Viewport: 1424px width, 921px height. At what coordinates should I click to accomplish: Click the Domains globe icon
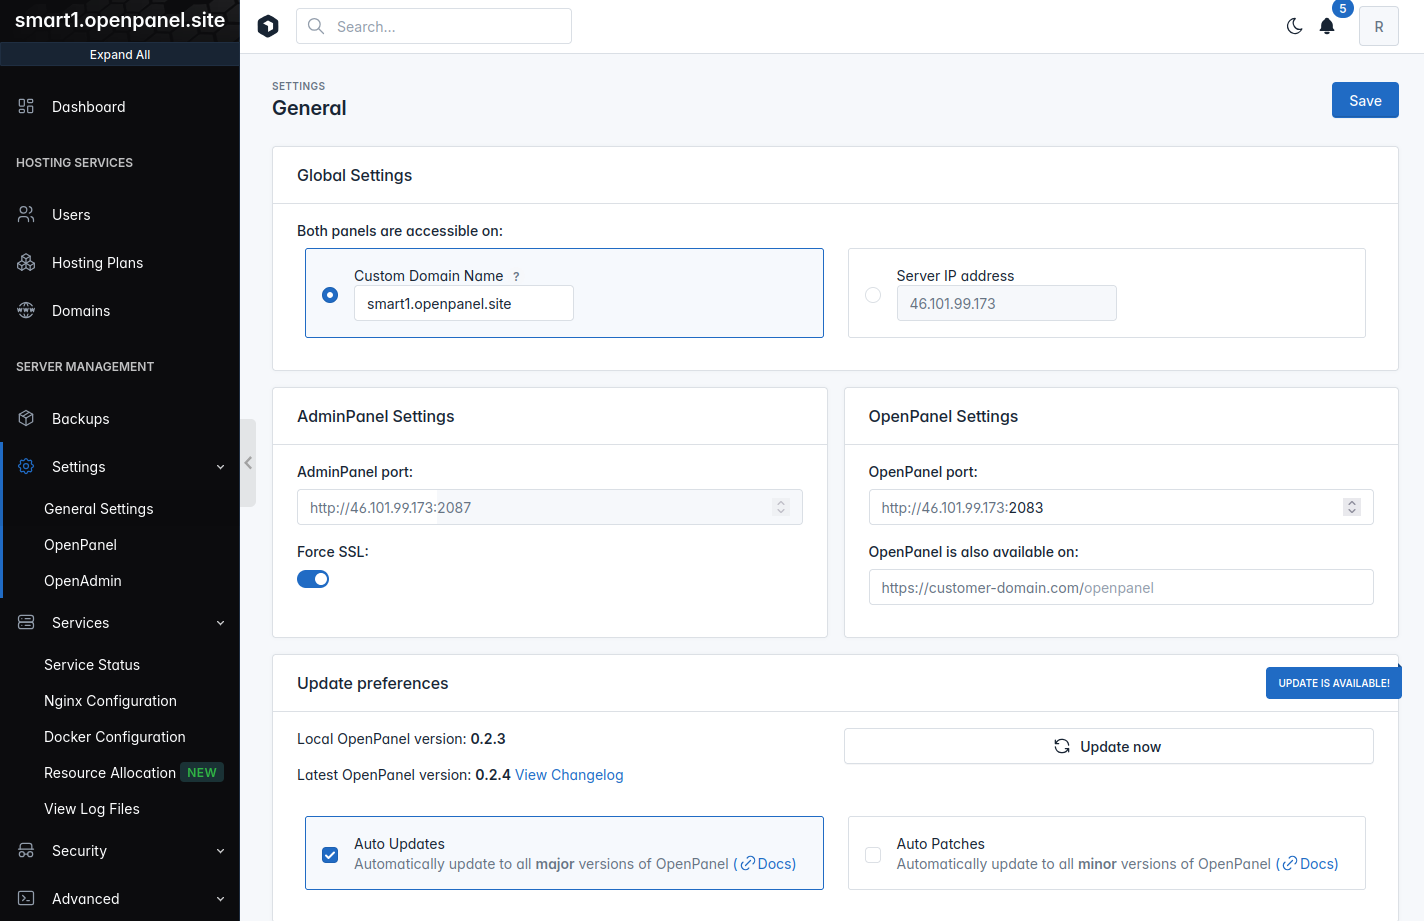tap(26, 311)
